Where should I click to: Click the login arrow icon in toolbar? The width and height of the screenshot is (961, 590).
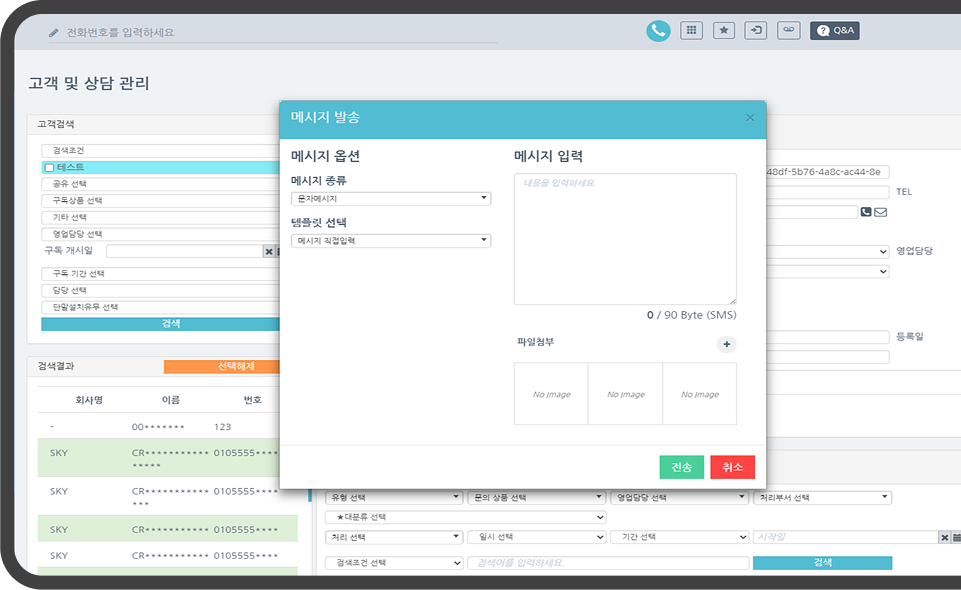coord(757,31)
